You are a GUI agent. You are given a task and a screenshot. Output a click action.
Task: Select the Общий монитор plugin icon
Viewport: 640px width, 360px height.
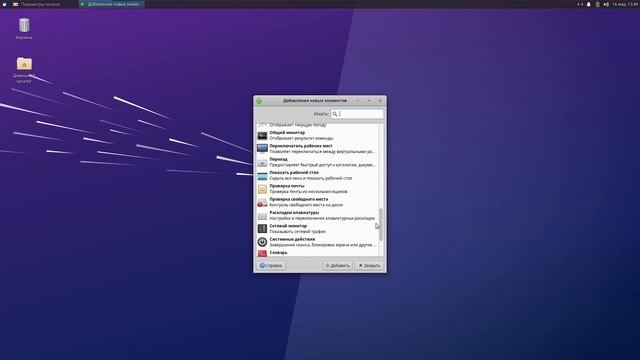262,135
